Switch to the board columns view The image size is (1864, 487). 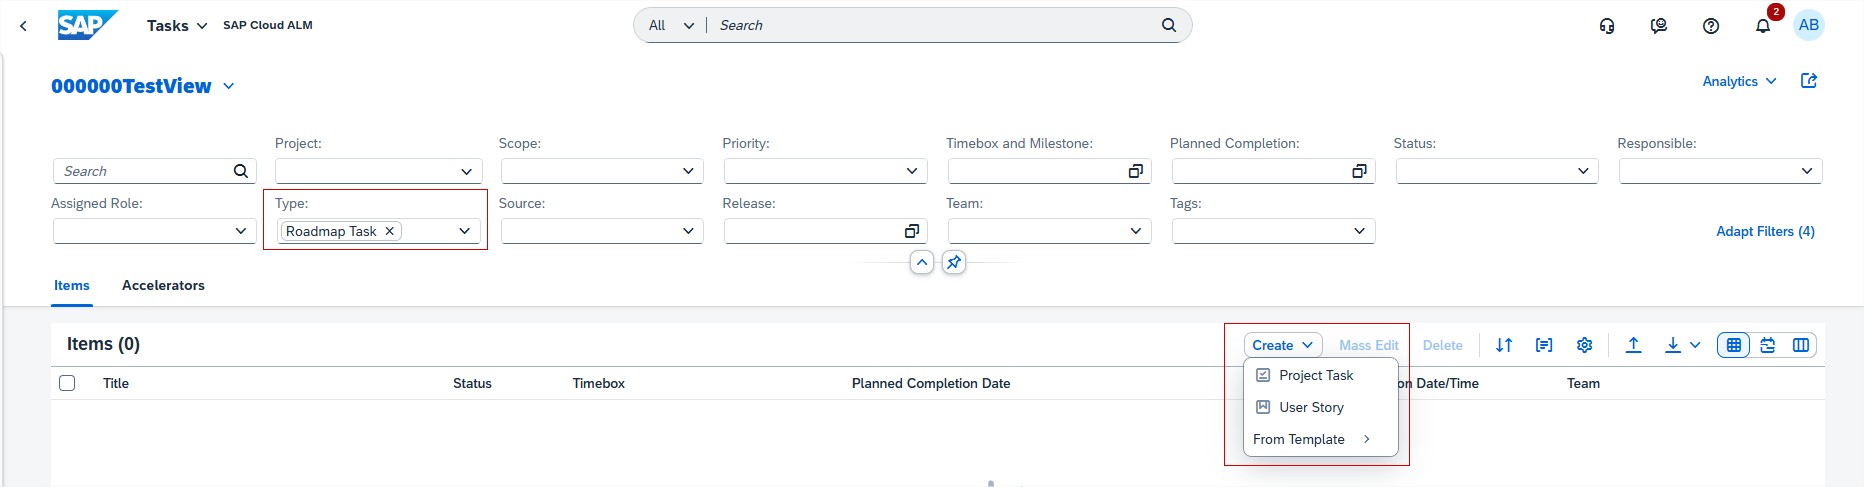click(x=1800, y=345)
